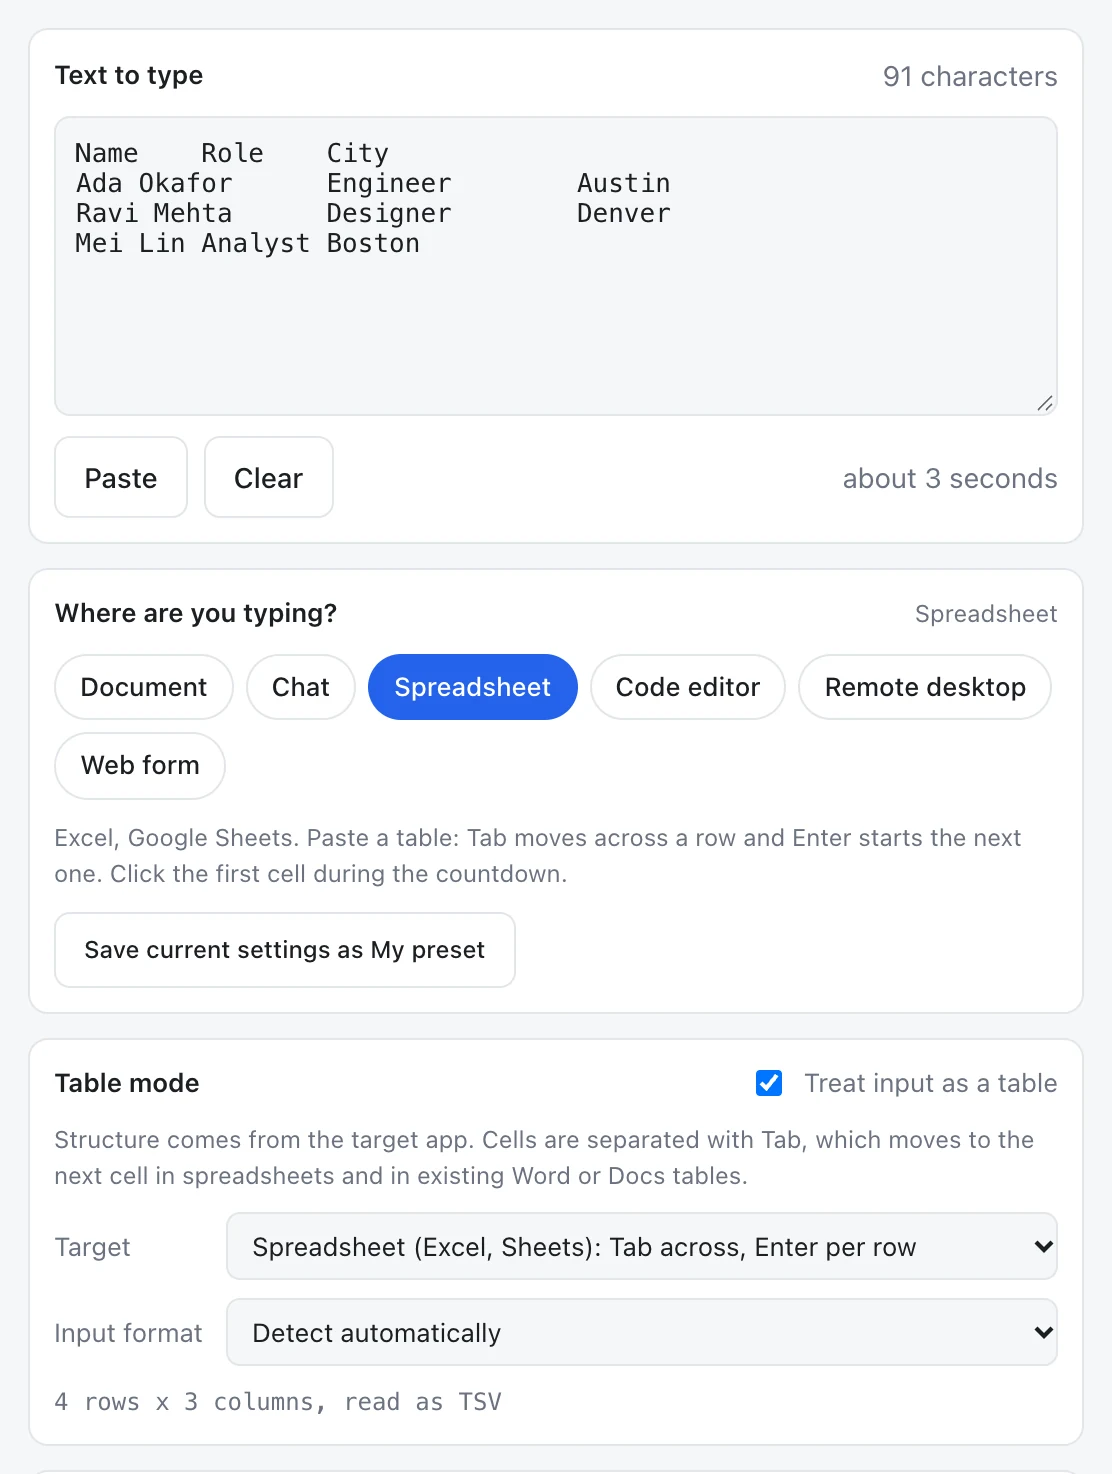Click the 'Where are you typing?' heading
The width and height of the screenshot is (1112, 1474).
tap(196, 613)
